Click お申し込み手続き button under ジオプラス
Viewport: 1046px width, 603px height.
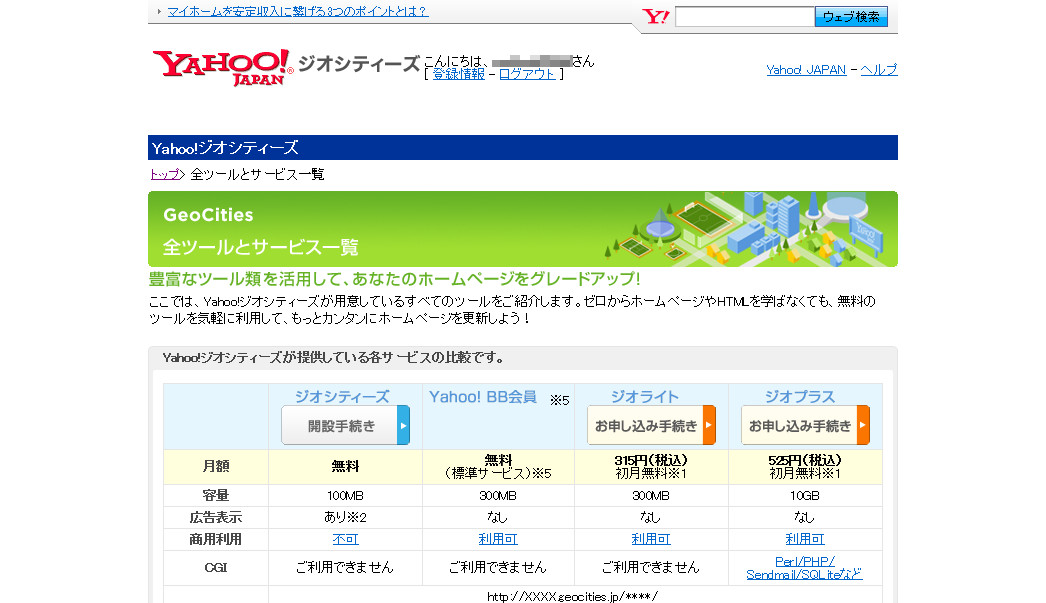pyautogui.click(x=805, y=425)
